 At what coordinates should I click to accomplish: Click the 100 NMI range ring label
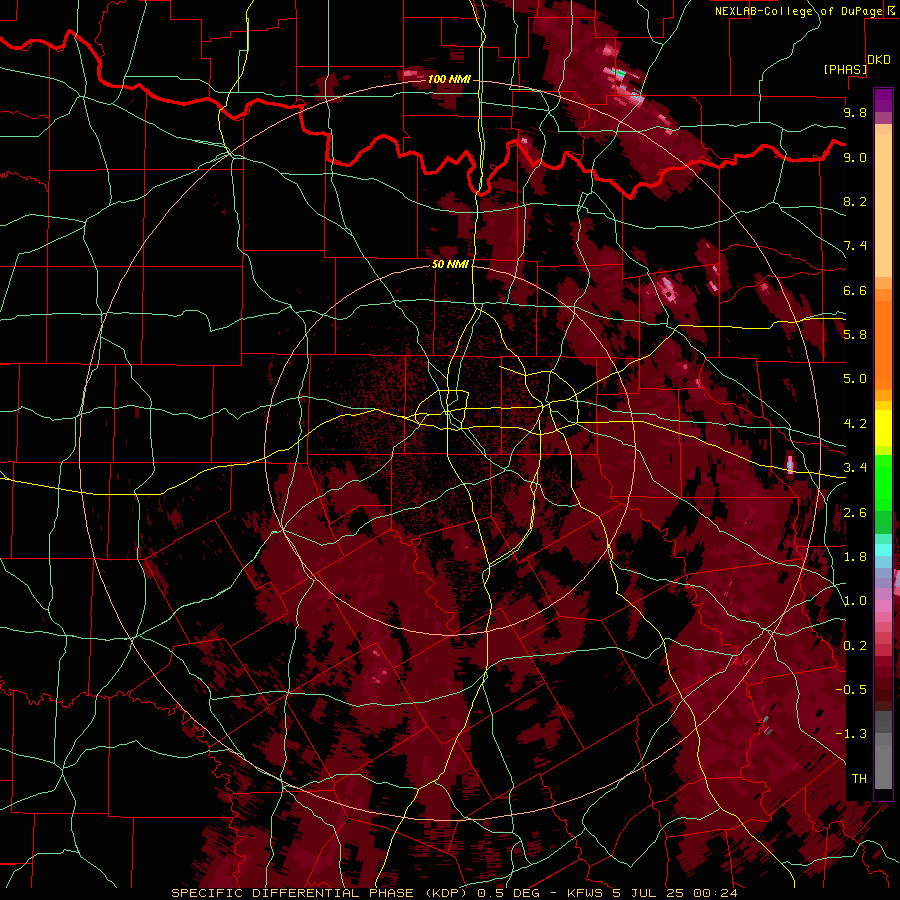(449, 79)
